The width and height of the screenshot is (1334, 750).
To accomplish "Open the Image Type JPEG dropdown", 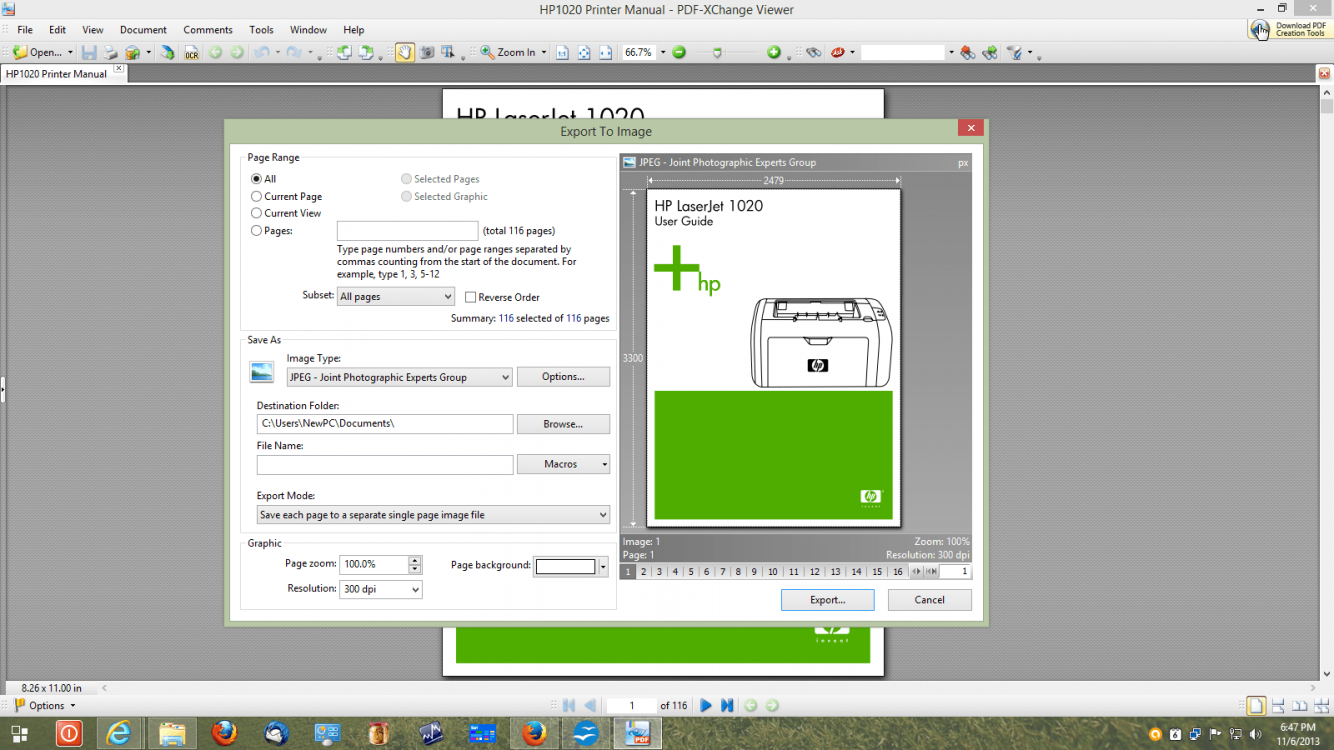I will pyautogui.click(x=399, y=377).
